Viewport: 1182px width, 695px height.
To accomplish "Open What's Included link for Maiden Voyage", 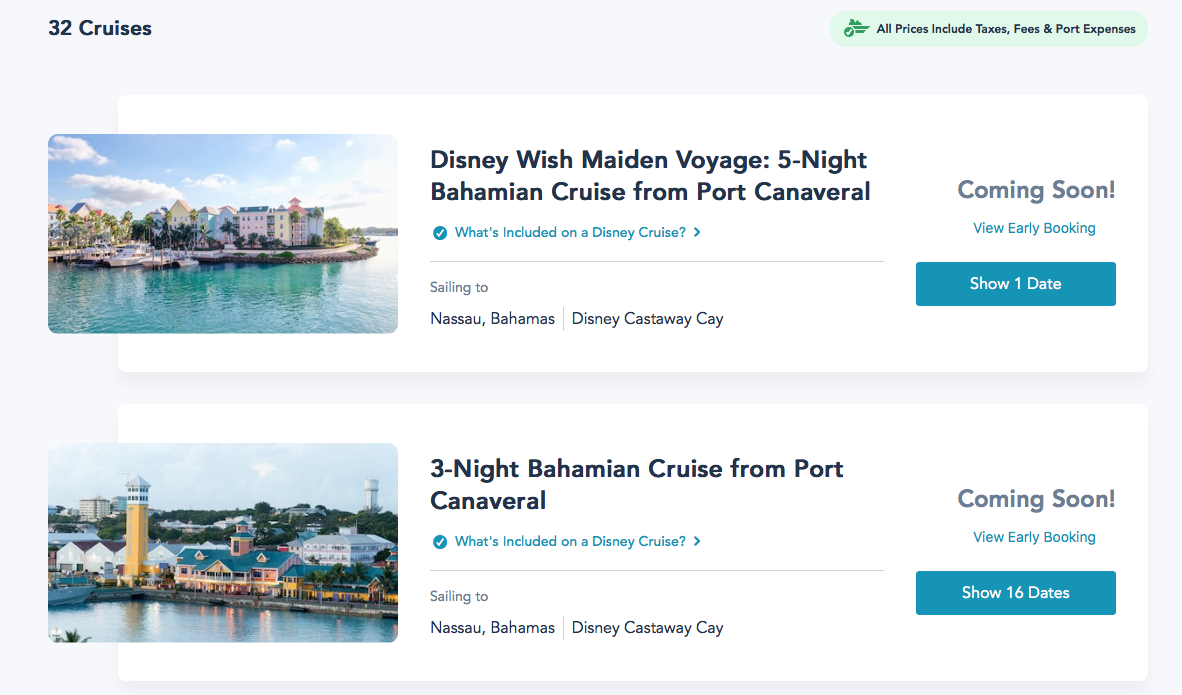I will (x=570, y=233).
